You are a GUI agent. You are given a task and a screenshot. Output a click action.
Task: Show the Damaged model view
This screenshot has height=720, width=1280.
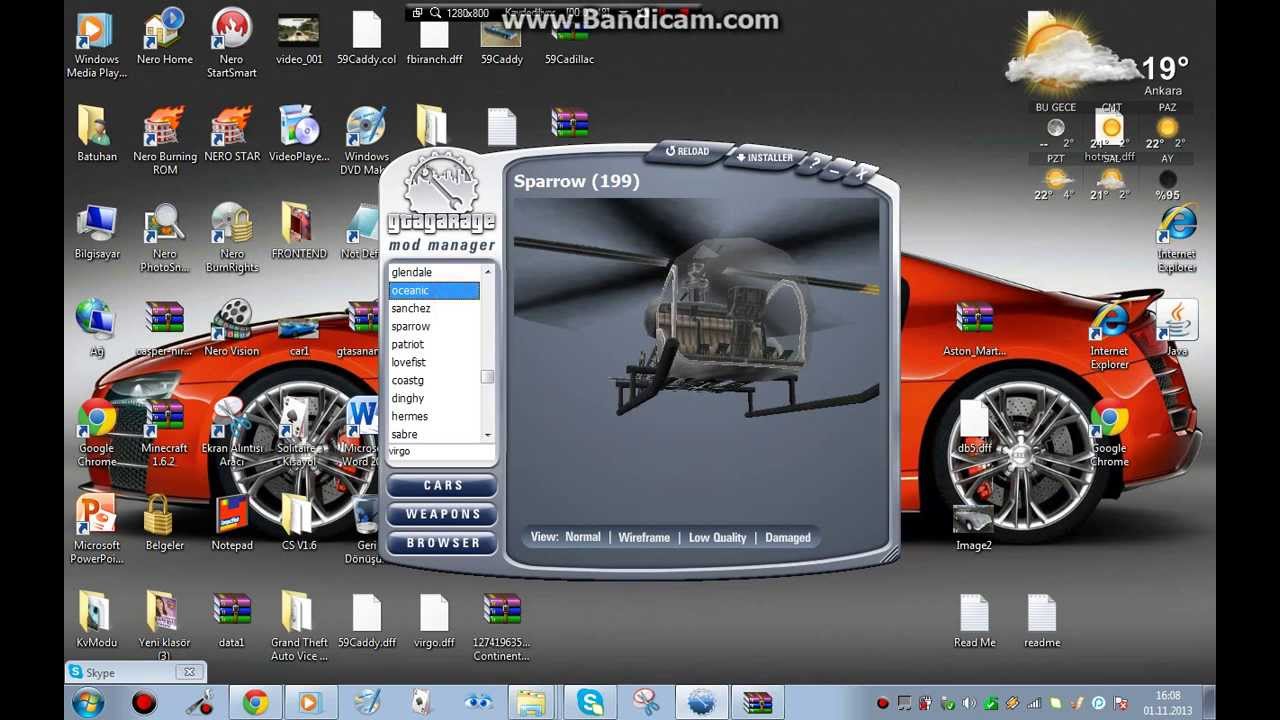[x=788, y=538]
